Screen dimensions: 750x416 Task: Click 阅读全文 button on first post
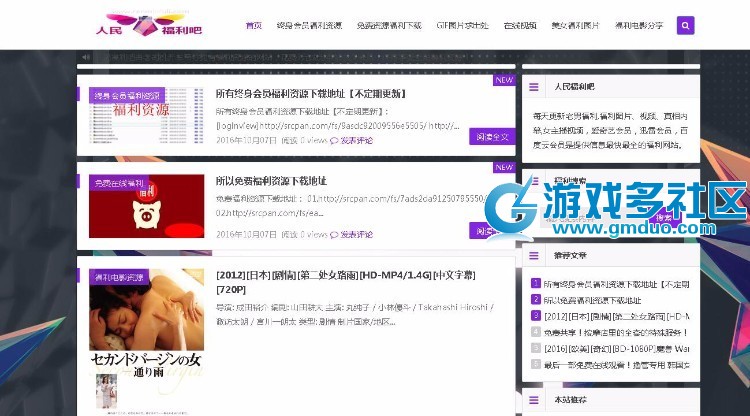pyautogui.click(x=492, y=137)
